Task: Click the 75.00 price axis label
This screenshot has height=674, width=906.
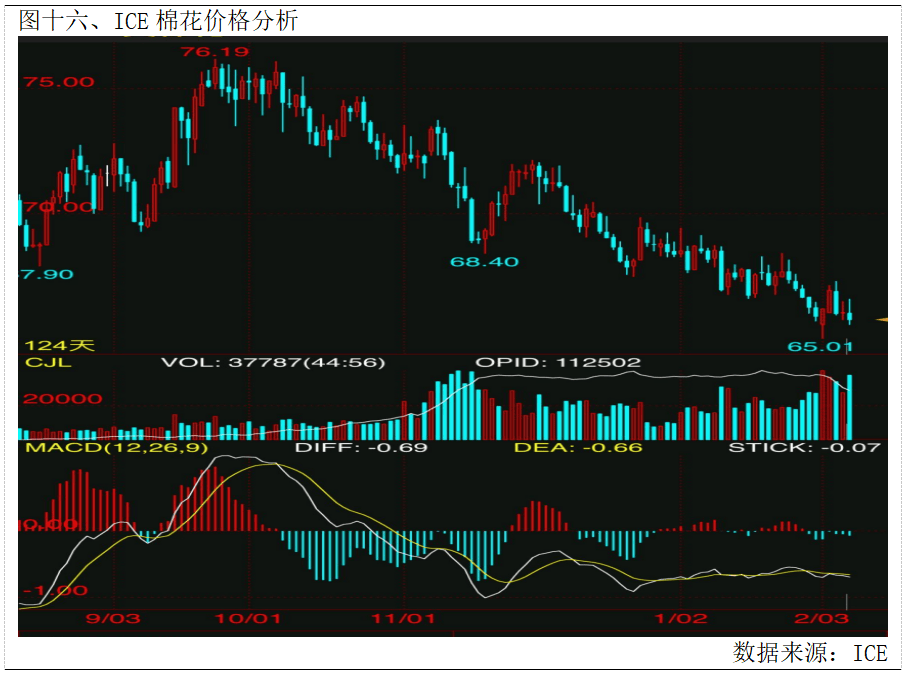Action: (59, 82)
